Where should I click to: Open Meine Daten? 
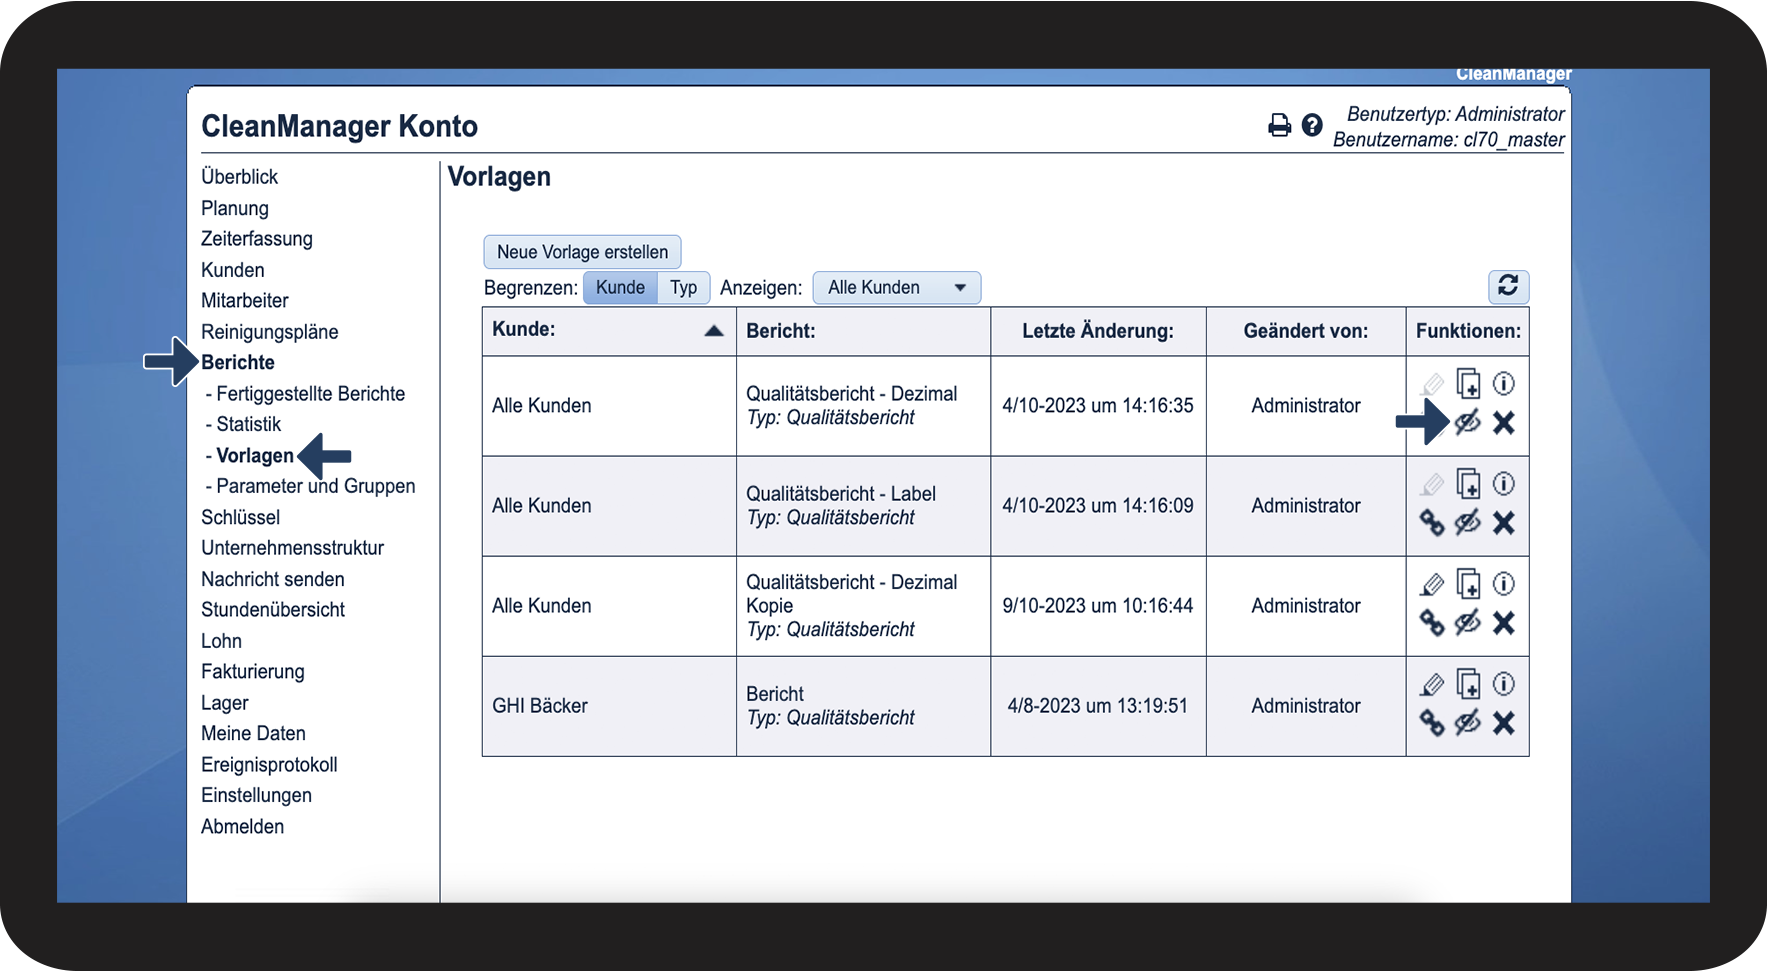coord(254,733)
